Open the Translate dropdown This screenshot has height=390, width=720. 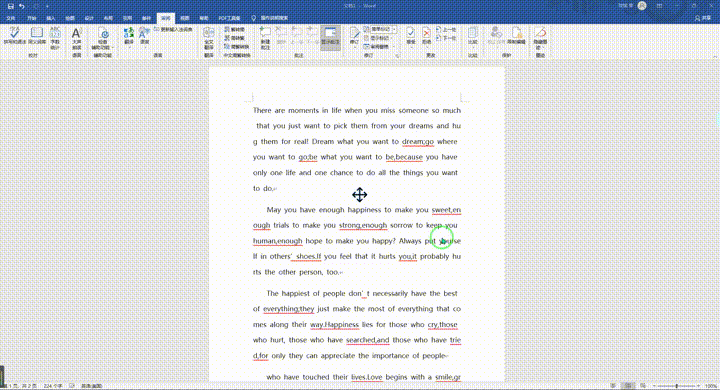click(129, 38)
